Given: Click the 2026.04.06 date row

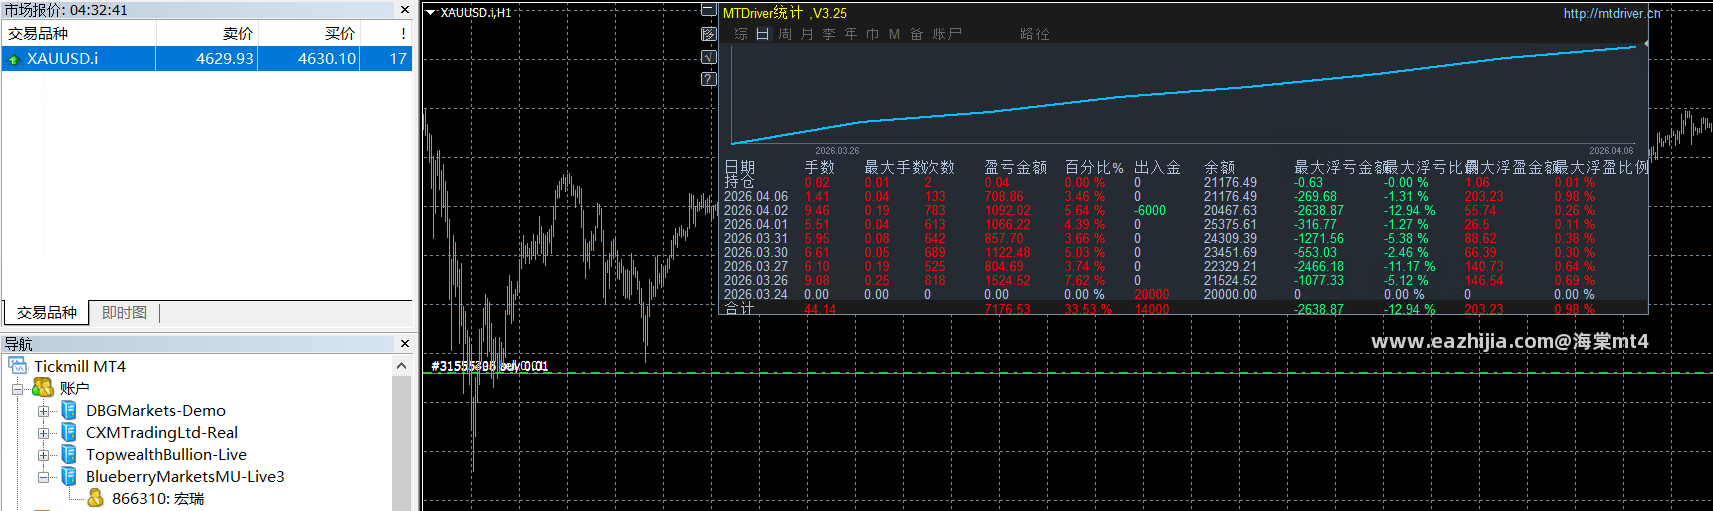Looking at the screenshot, I should click(x=1185, y=197).
